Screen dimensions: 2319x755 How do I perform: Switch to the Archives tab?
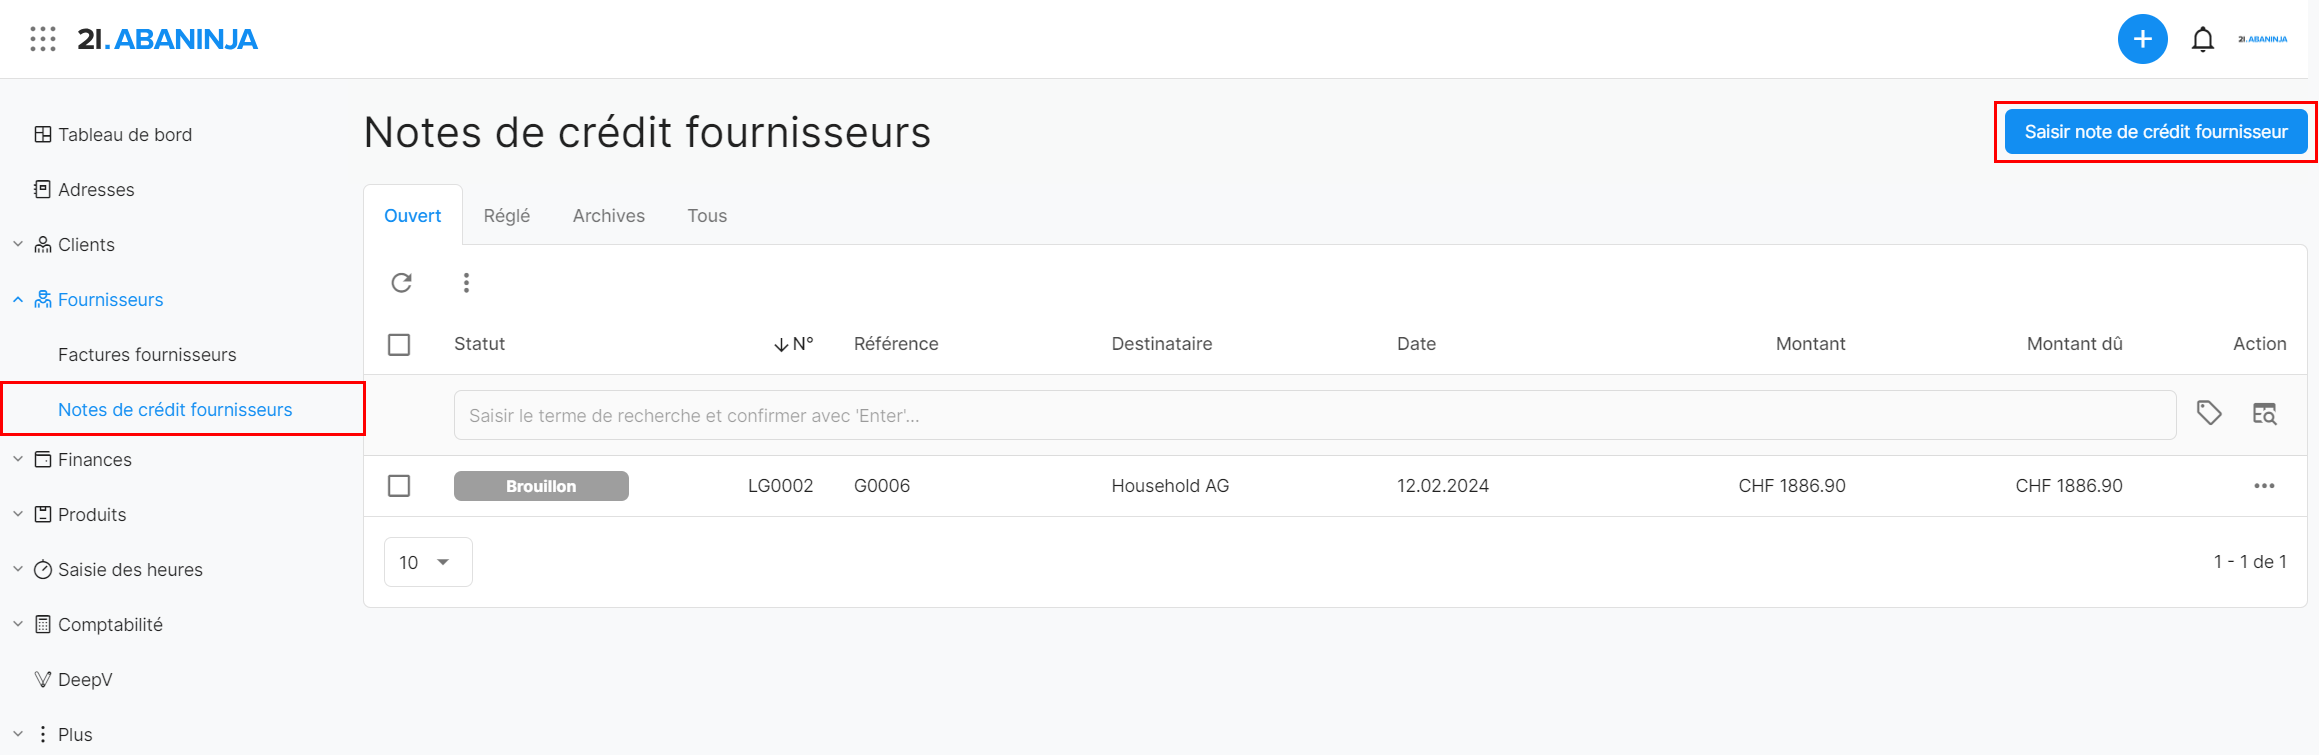coord(608,216)
